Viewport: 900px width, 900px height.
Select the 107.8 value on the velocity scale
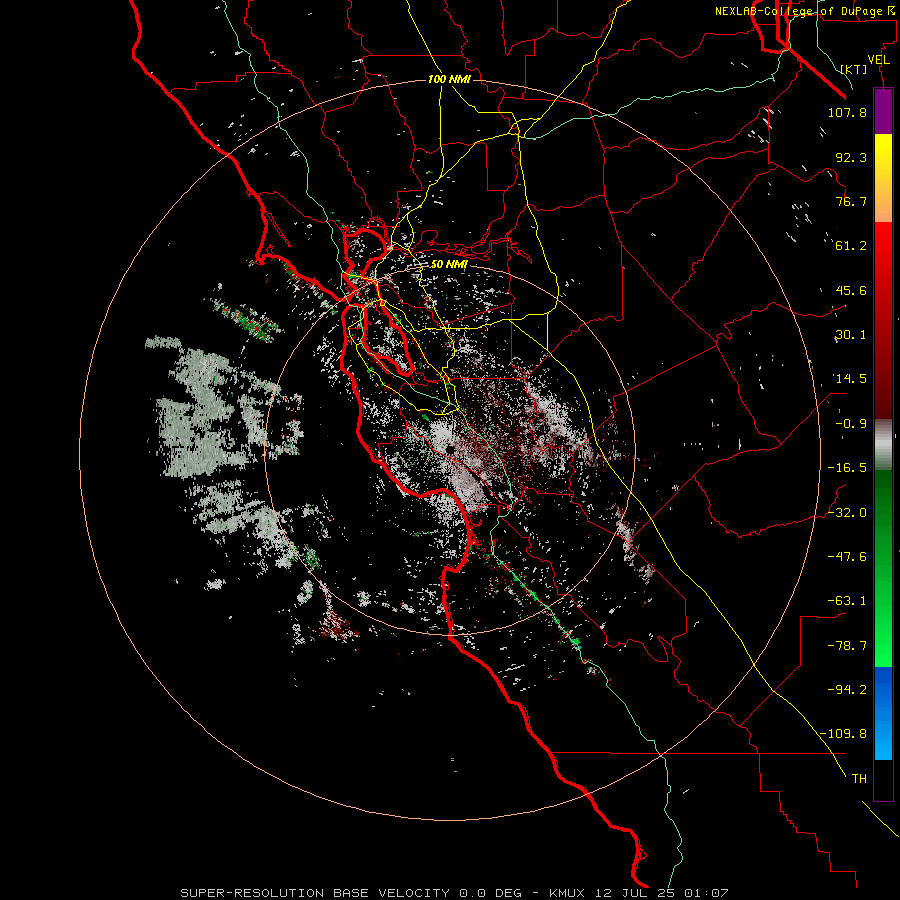pyautogui.click(x=847, y=112)
